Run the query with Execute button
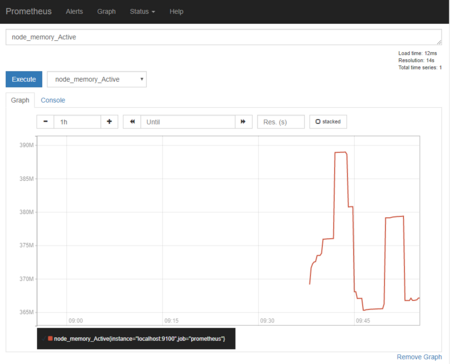This screenshot has height=364, width=450. pyautogui.click(x=24, y=79)
